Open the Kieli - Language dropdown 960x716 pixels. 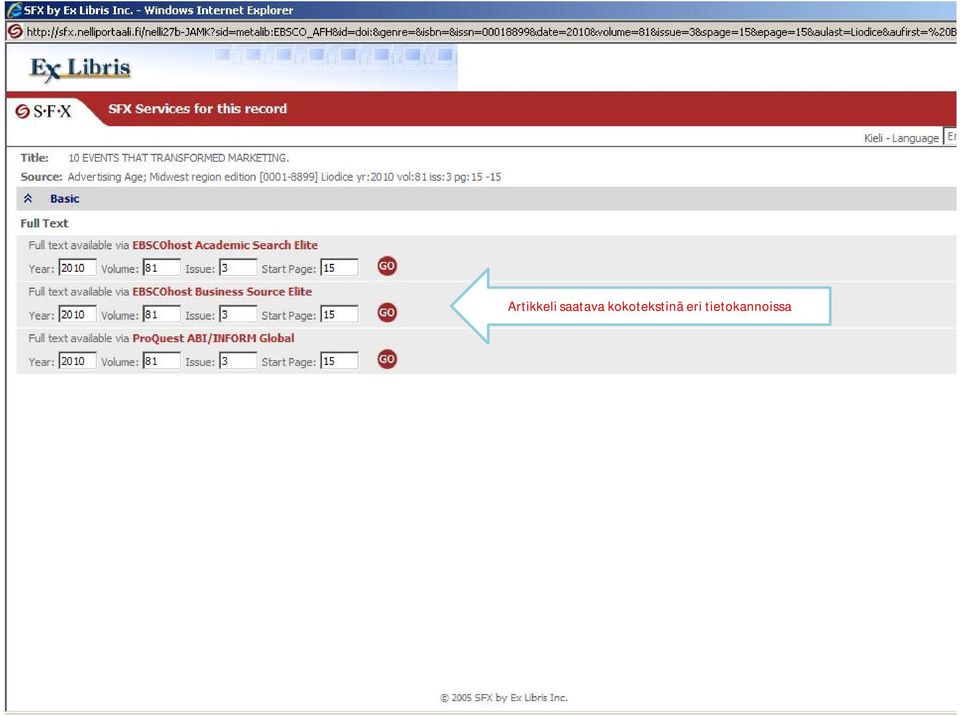click(950, 137)
